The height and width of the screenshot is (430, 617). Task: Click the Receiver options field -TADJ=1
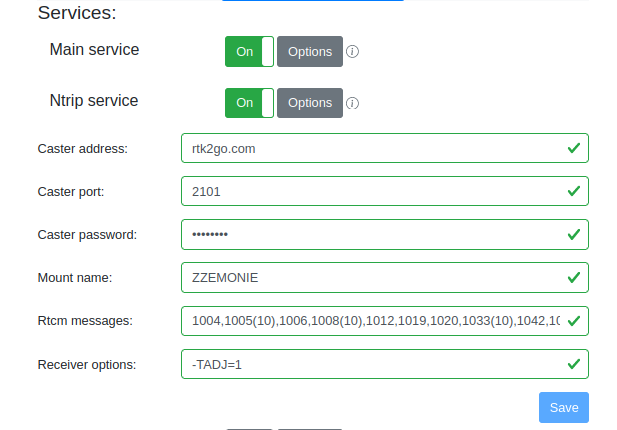385,364
